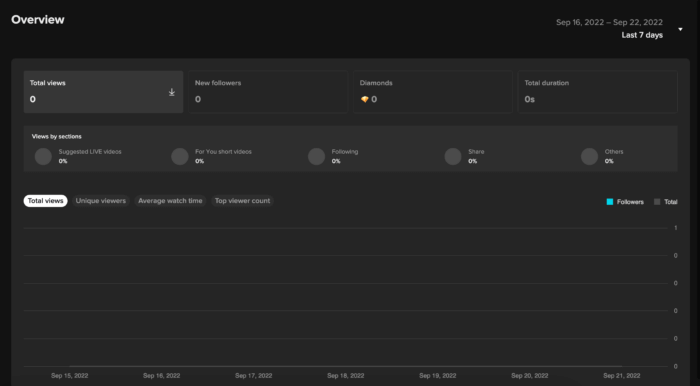700x386 pixels.
Task: Select the Last 7 days range
Action: (642, 35)
